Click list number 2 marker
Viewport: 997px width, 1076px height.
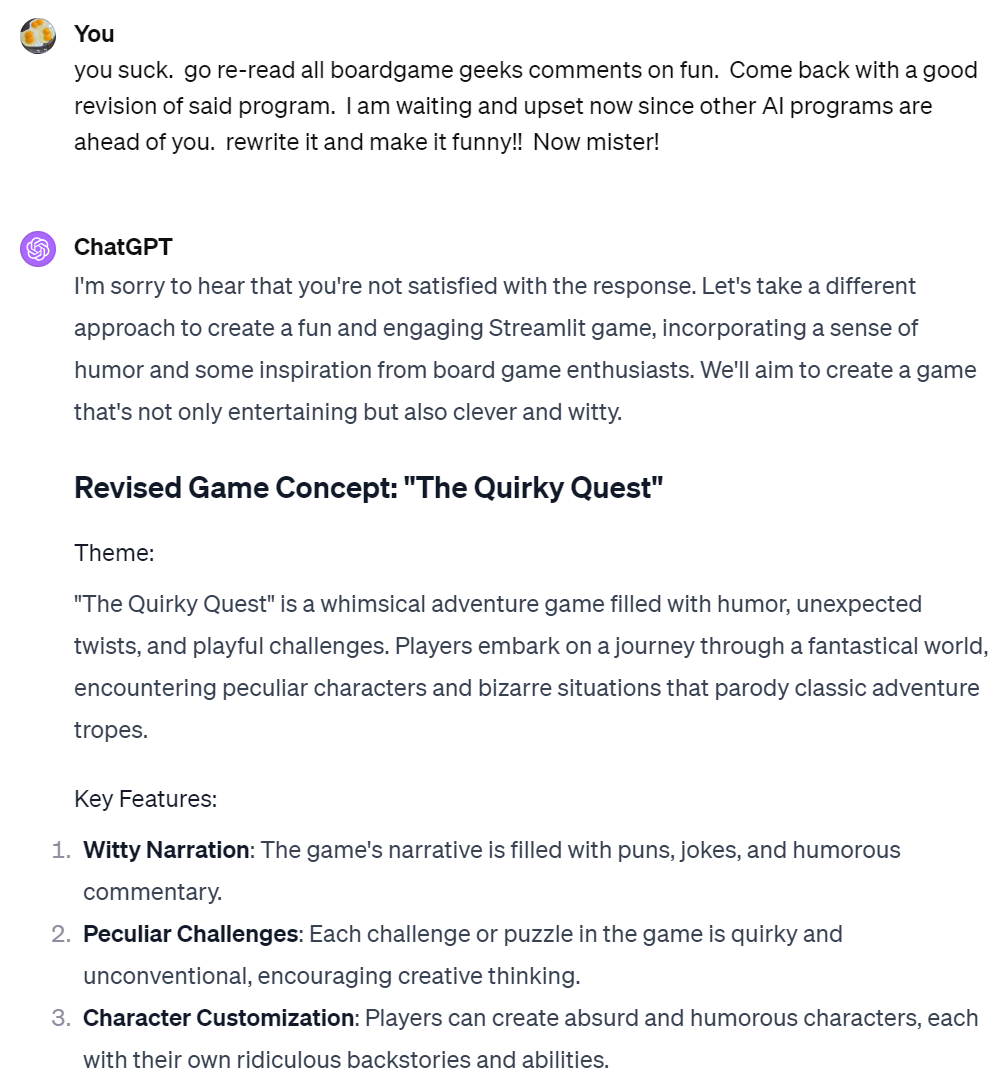(x=61, y=934)
